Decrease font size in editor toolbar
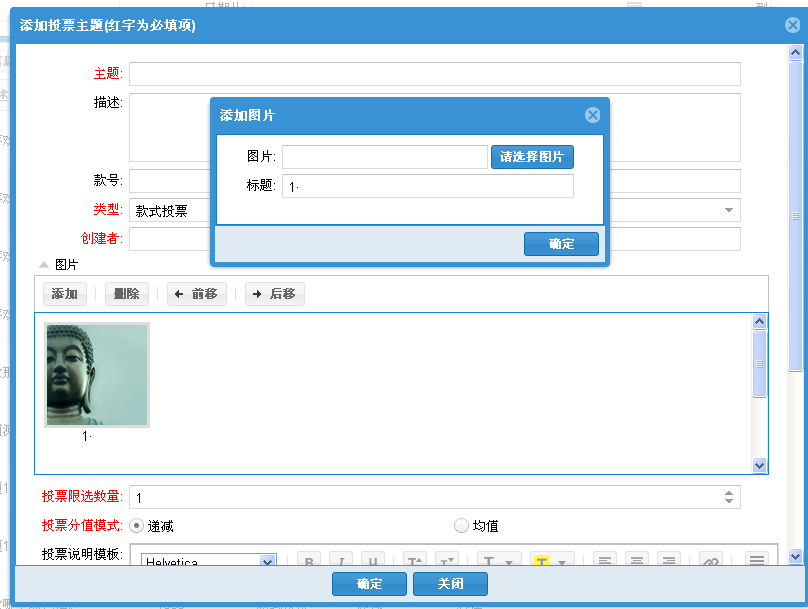The height and width of the screenshot is (609, 808). pos(447,560)
